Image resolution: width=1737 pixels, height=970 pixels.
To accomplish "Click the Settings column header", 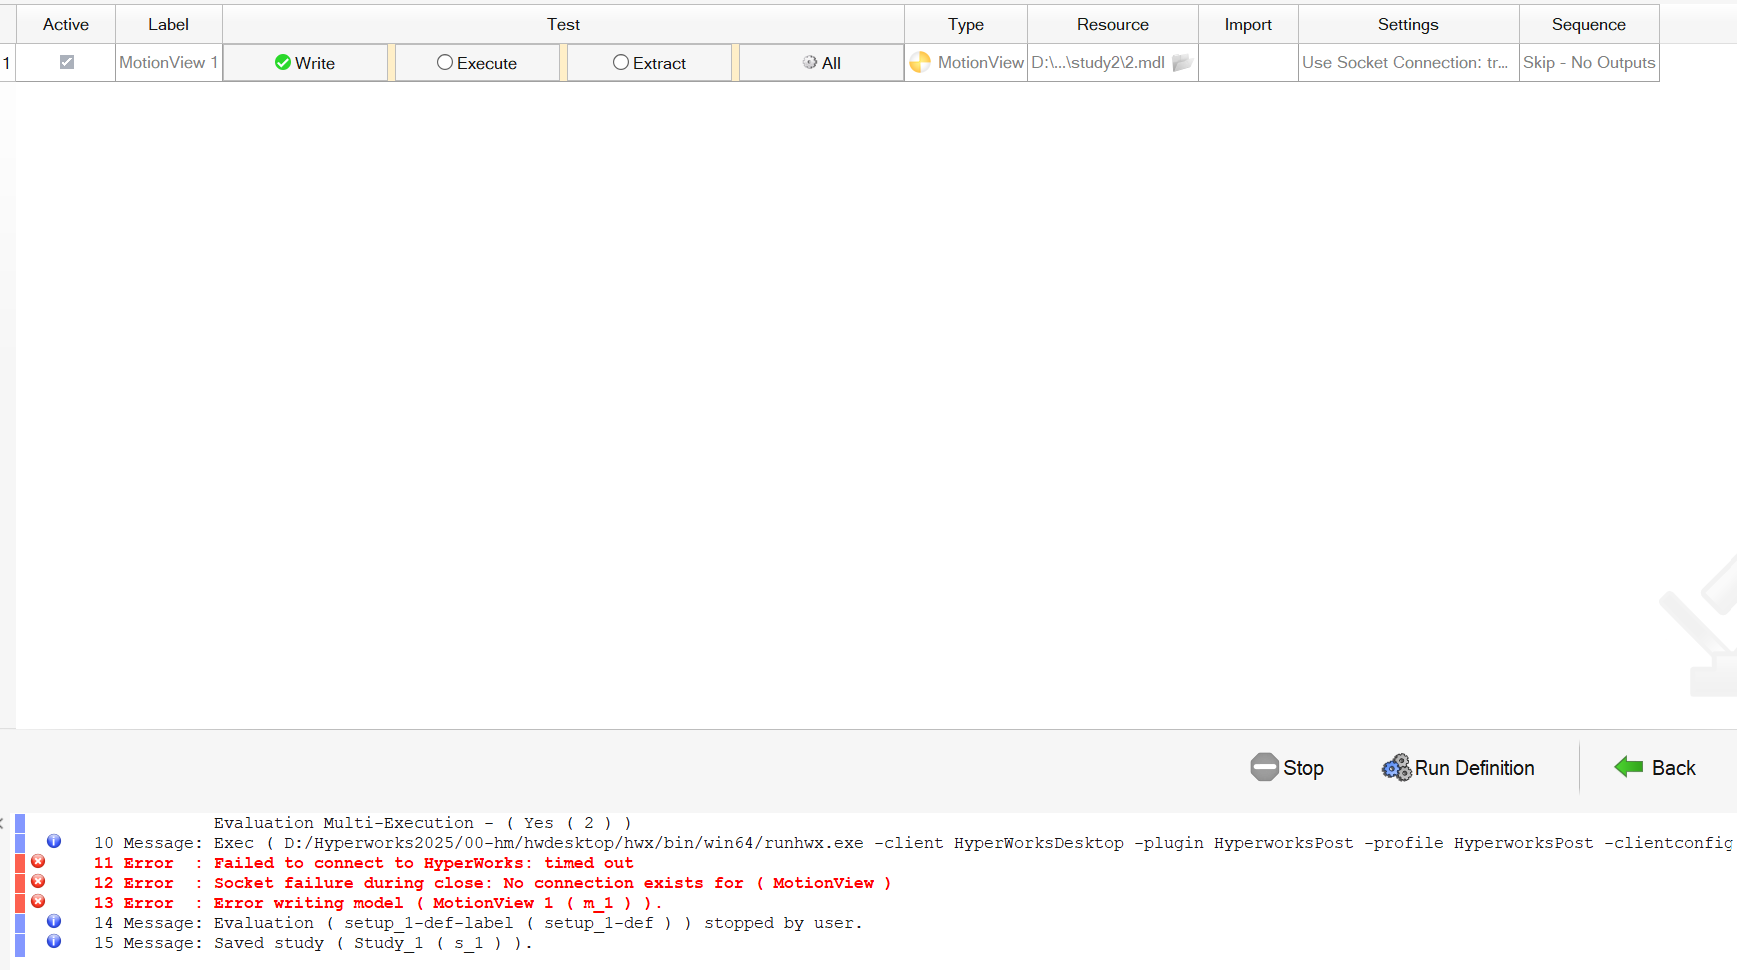I will pos(1408,24).
